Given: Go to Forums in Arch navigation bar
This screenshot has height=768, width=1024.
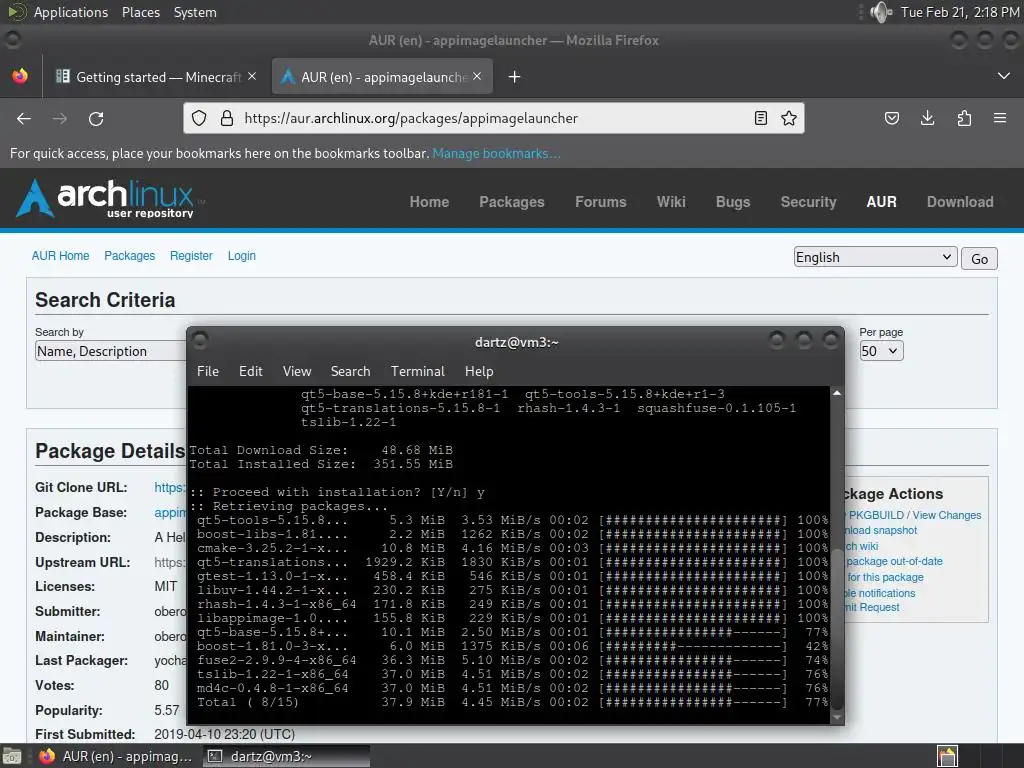Looking at the screenshot, I should coord(601,202).
